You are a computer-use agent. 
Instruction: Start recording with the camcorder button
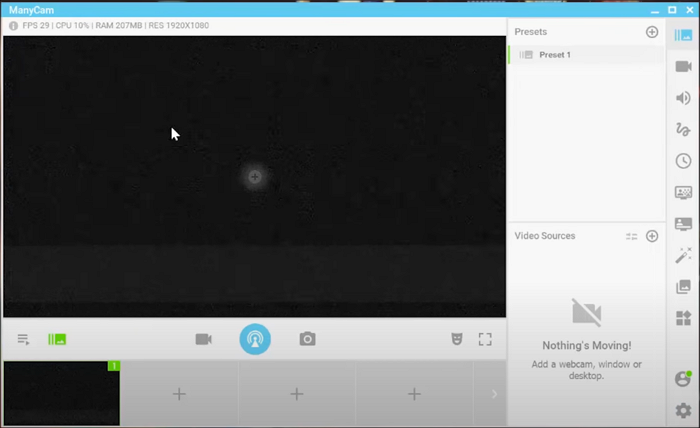(204, 339)
